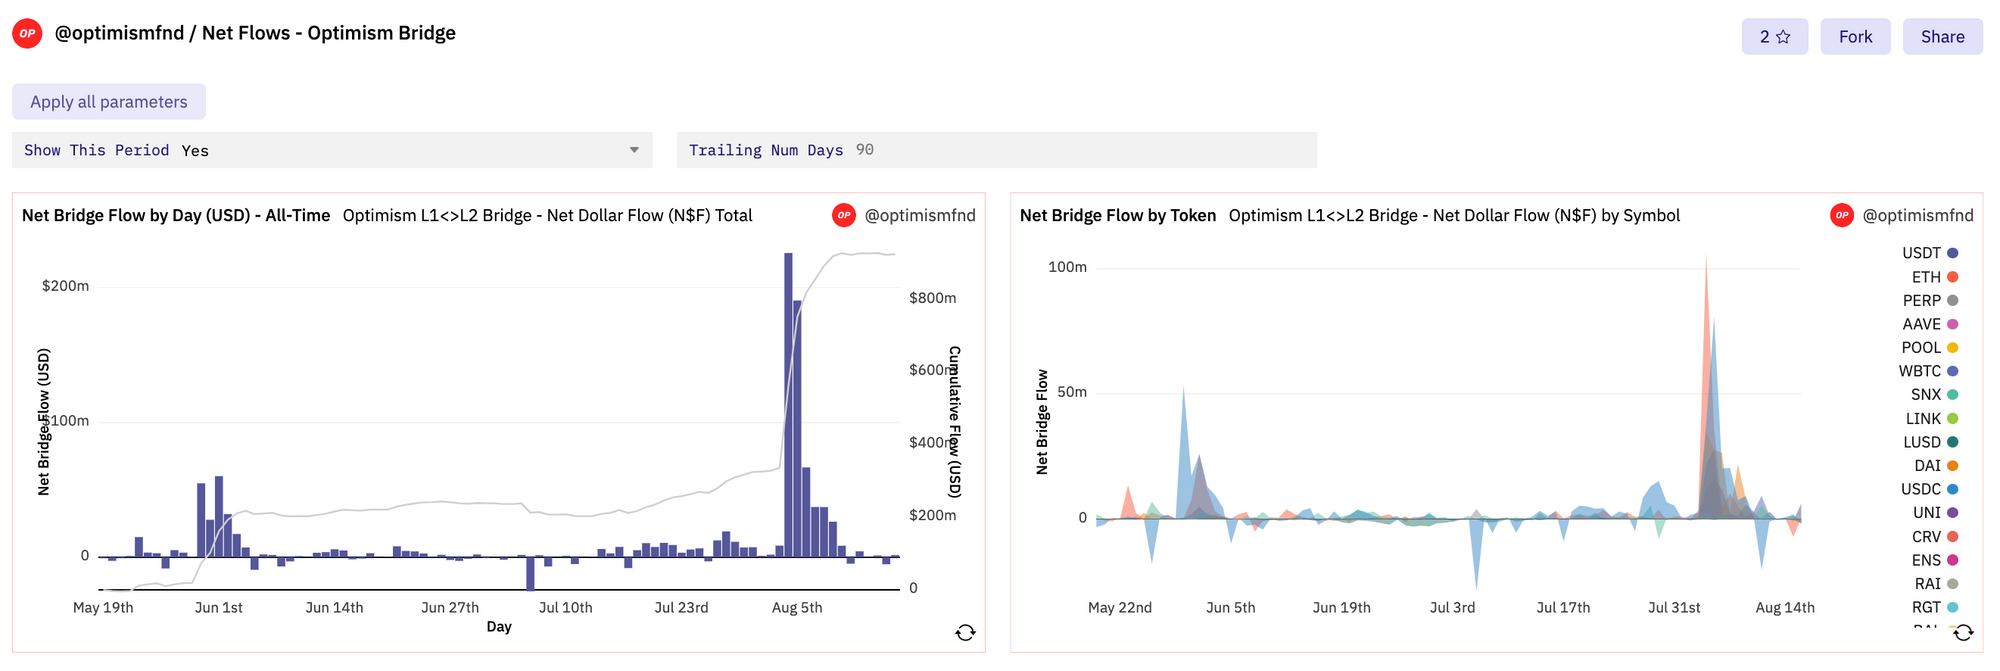Click the 'Jun 19th' x-axis label
Viewport: 2000px width, 671px height.
(1342, 608)
